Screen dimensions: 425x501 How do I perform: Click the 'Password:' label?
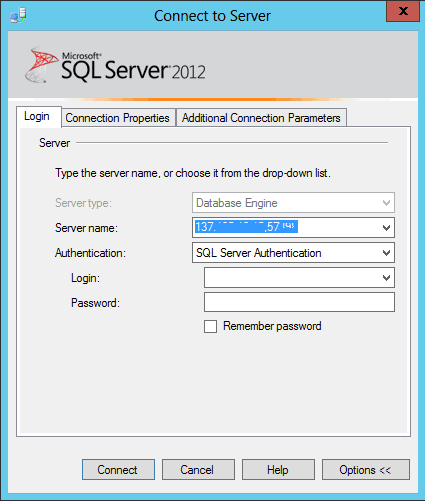[95, 303]
